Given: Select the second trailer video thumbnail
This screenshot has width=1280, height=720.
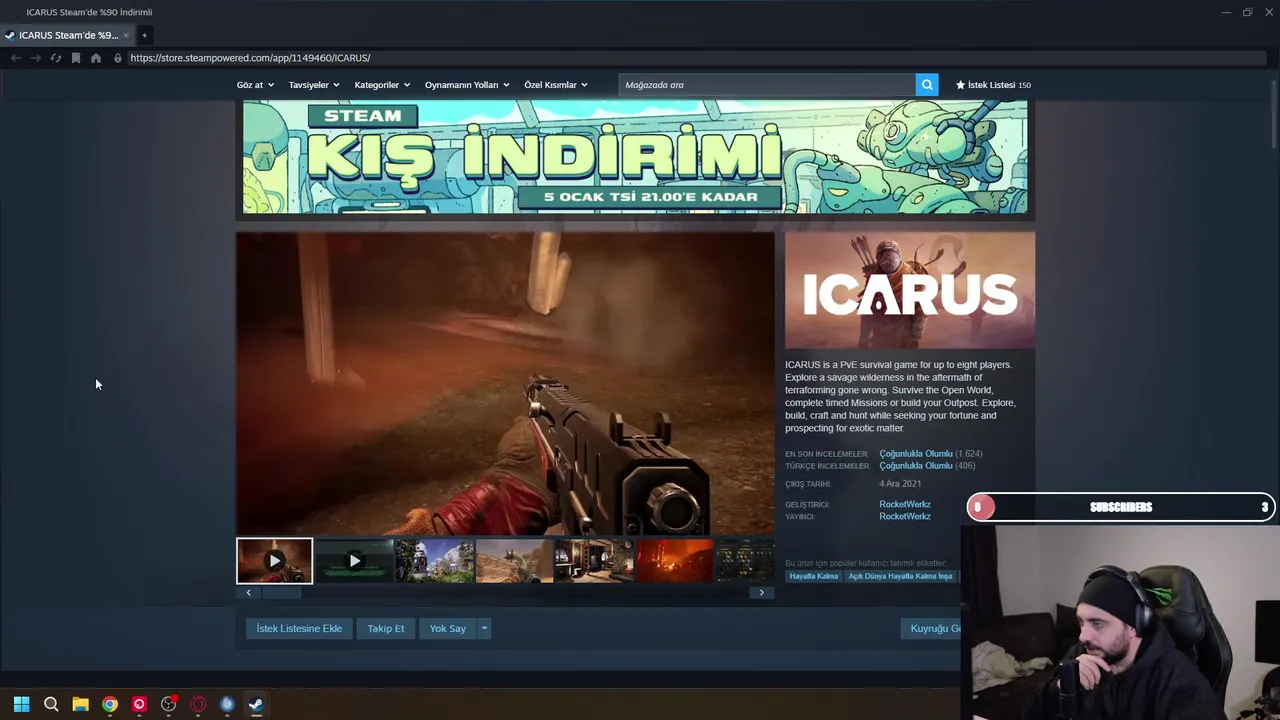Looking at the screenshot, I should [354, 561].
